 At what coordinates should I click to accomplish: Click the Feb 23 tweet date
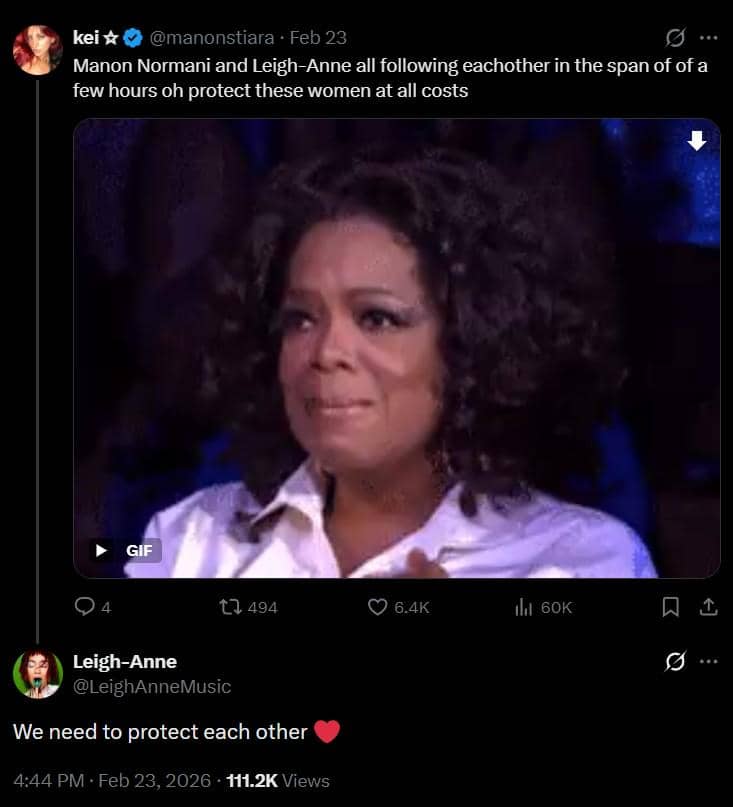coord(318,38)
